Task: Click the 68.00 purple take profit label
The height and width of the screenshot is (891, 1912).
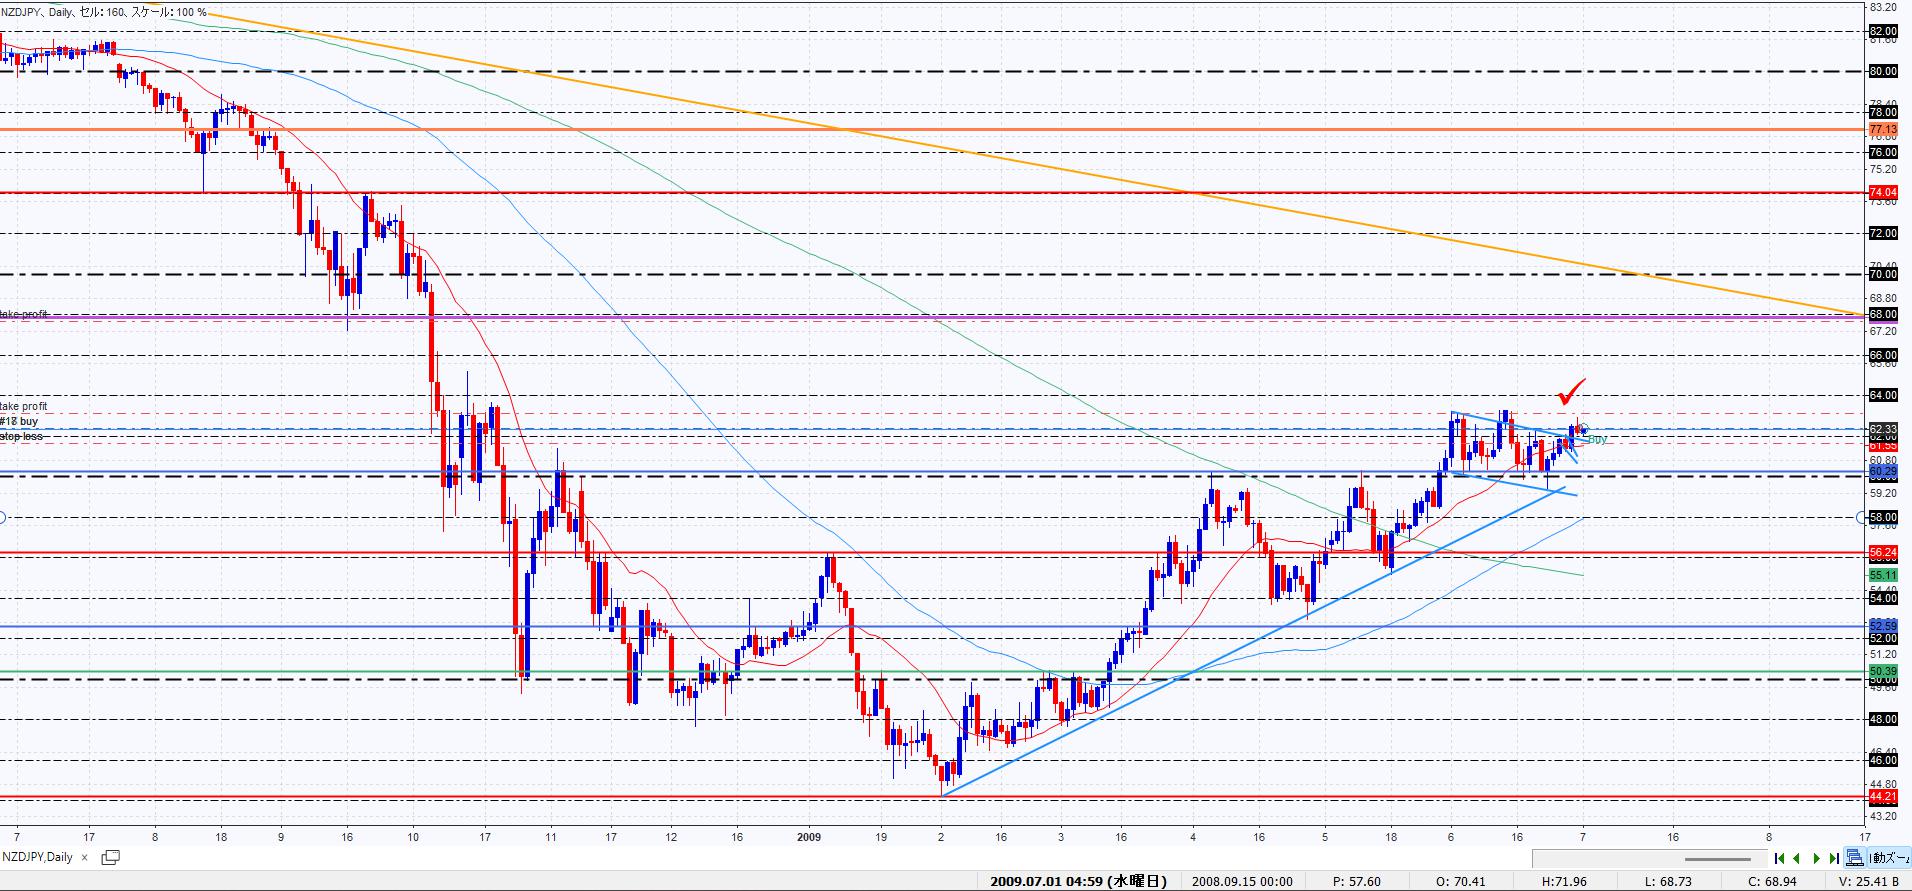Action: coord(1882,314)
